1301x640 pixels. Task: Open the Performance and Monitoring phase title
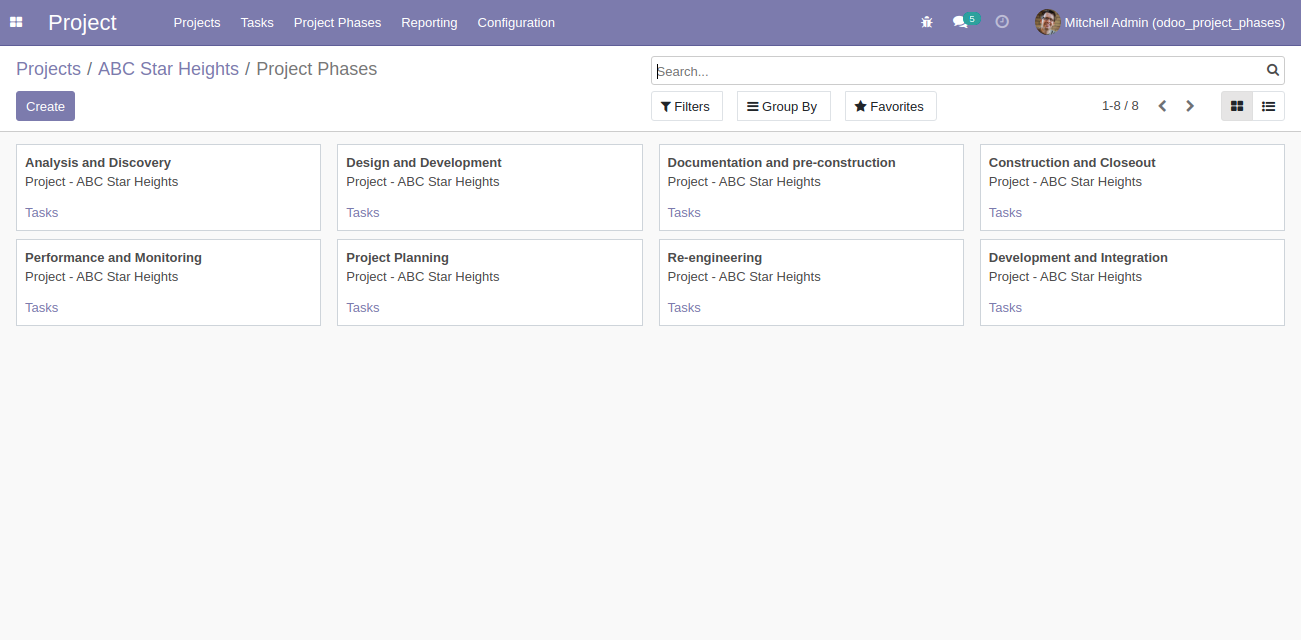113,257
